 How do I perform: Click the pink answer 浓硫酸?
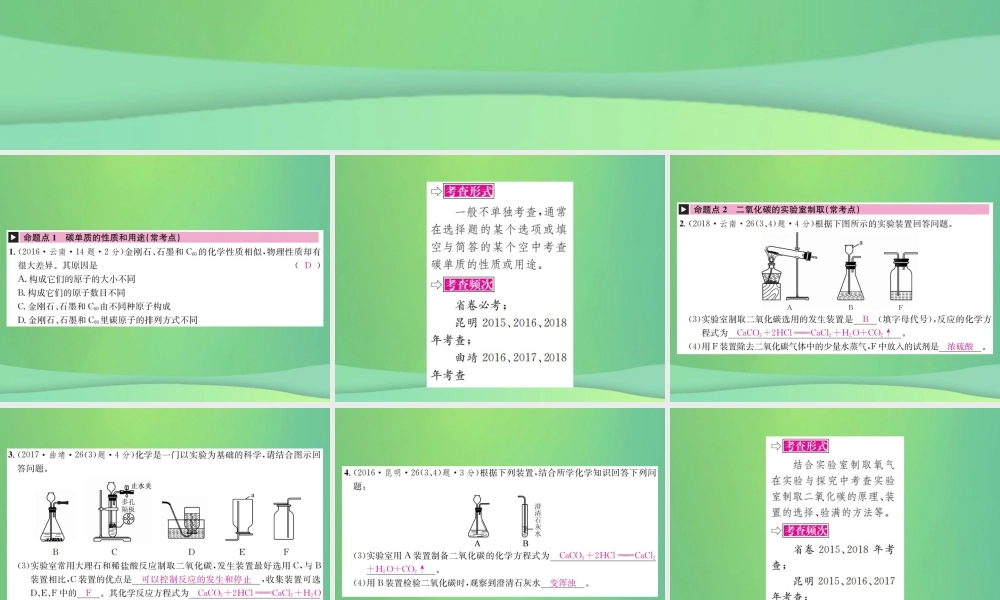click(960, 347)
